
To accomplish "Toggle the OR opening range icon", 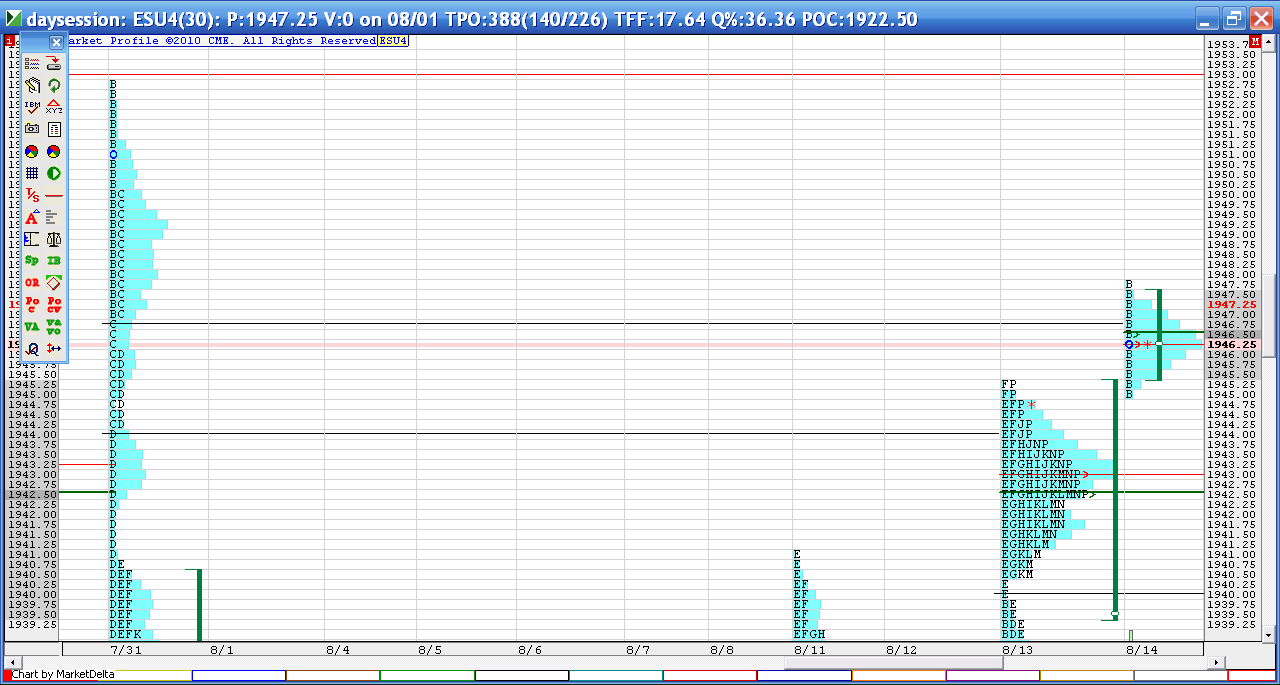I will coord(32,283).
